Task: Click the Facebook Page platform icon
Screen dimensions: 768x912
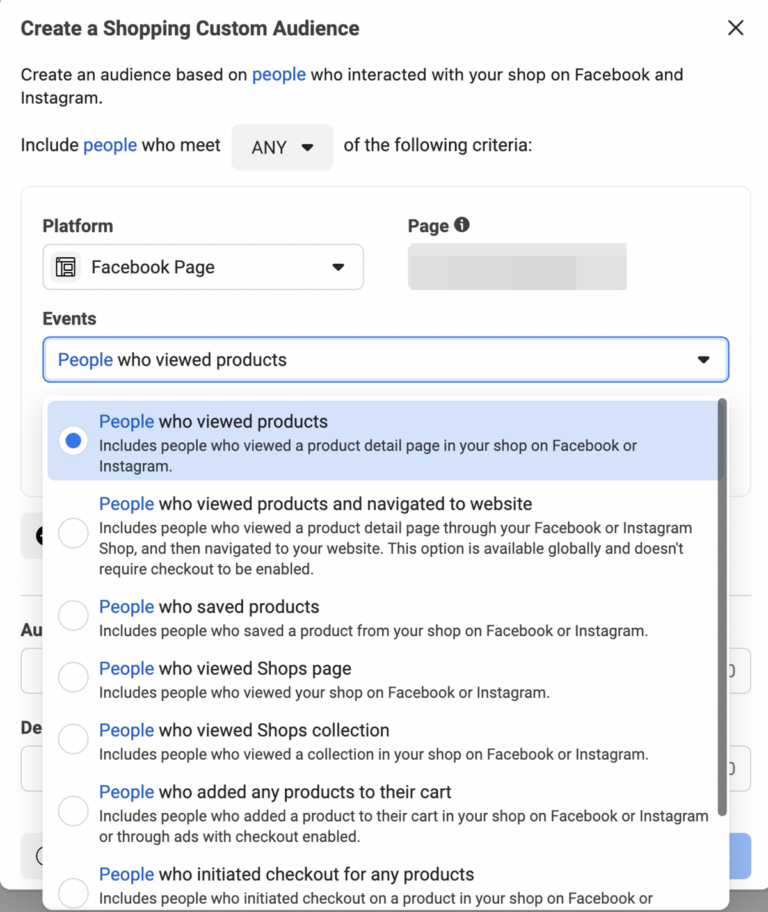Action: [x=66, y=267]
